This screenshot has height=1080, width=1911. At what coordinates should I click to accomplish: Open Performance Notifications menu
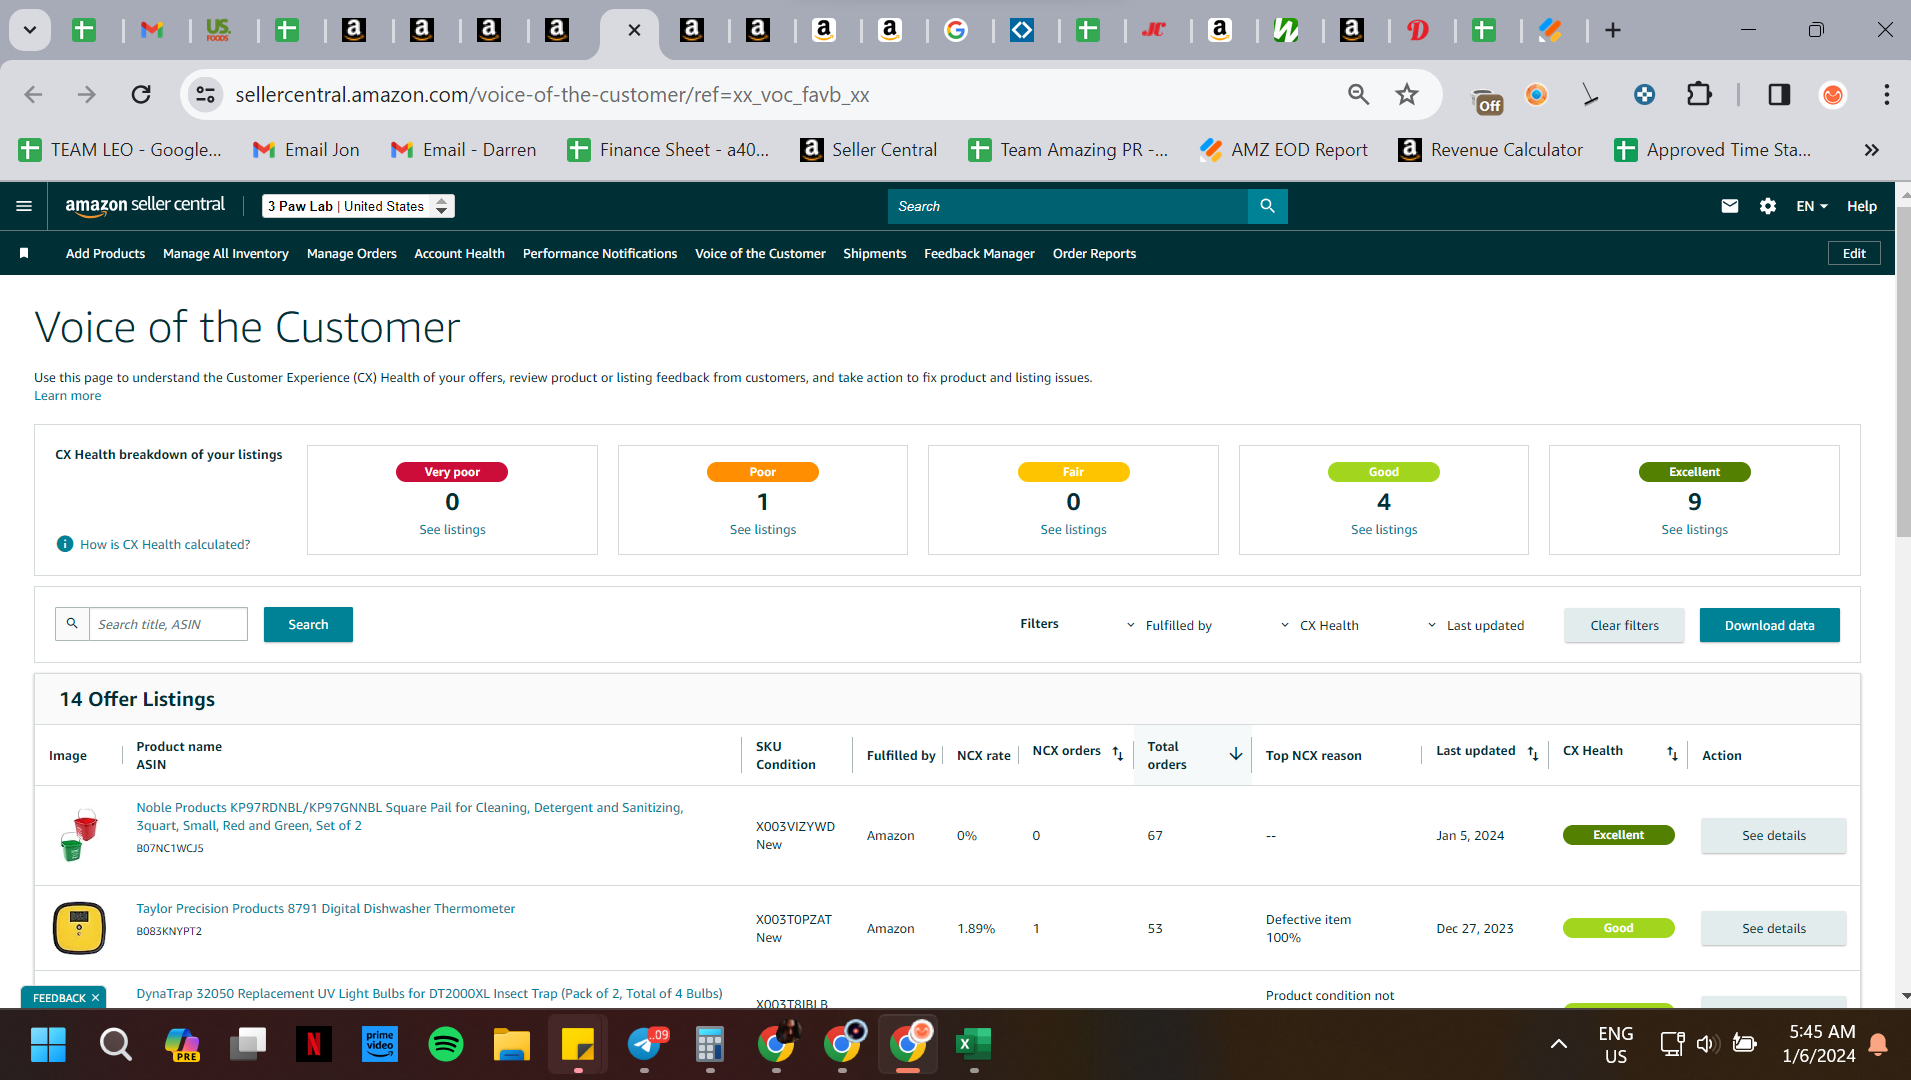tap(600, 254)
